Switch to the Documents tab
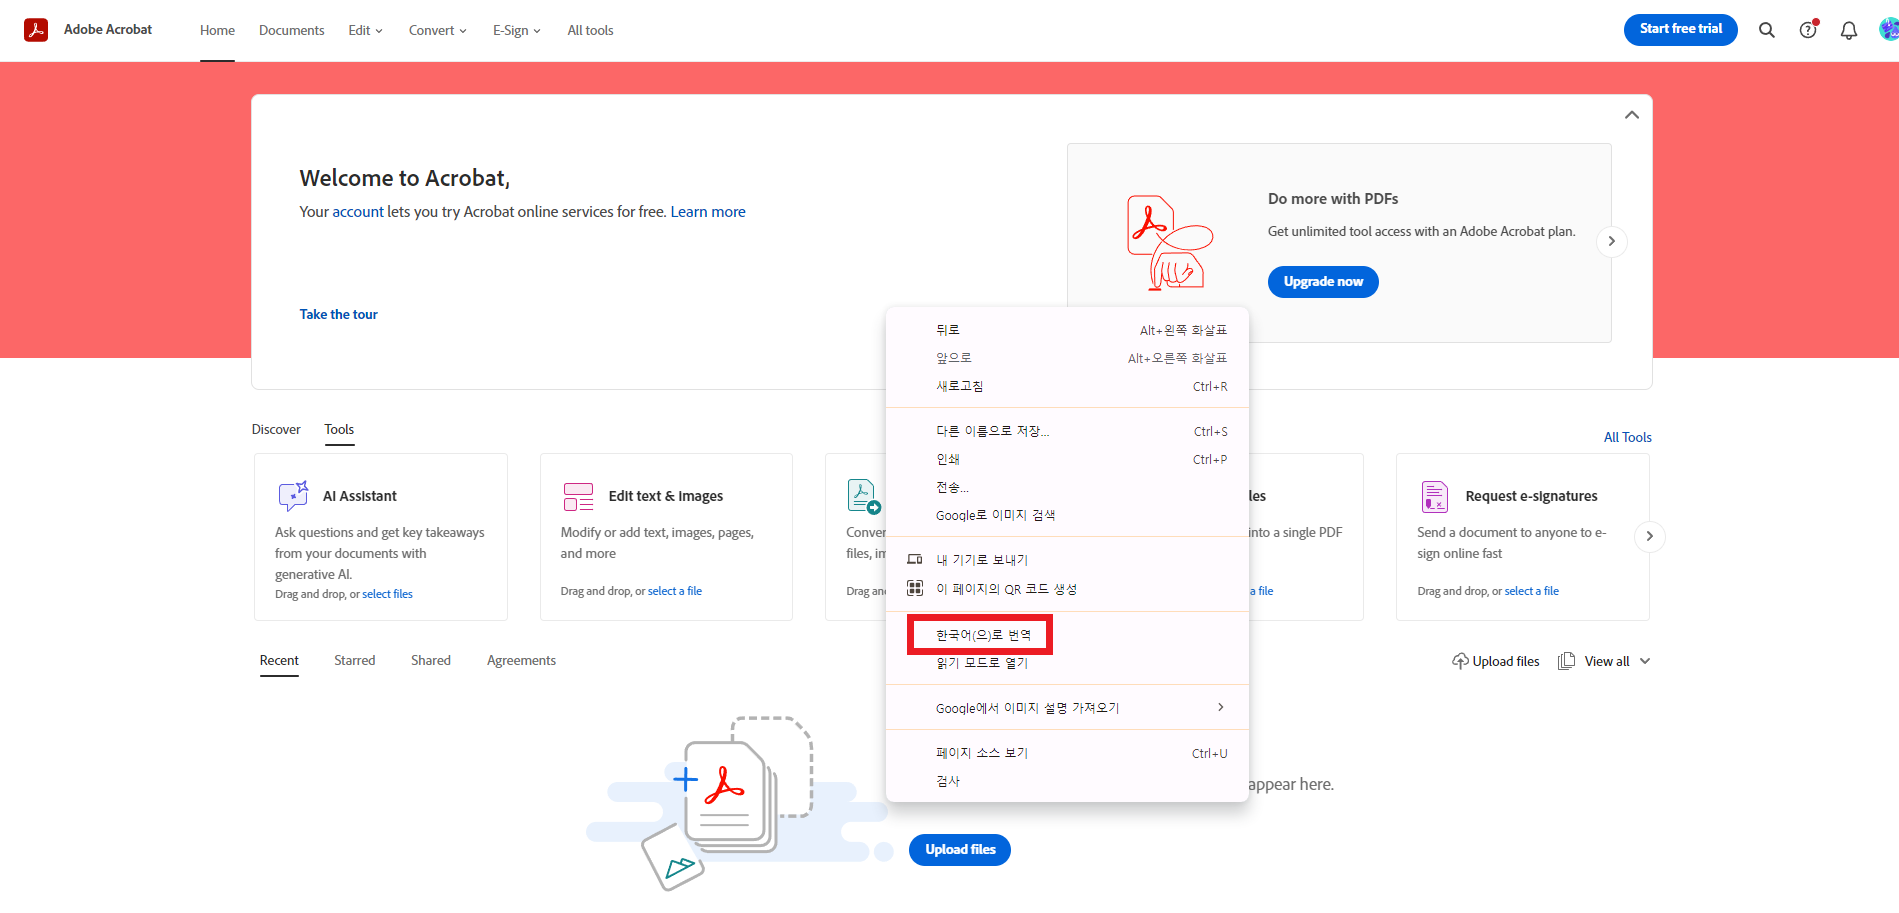 coord(291,30)
